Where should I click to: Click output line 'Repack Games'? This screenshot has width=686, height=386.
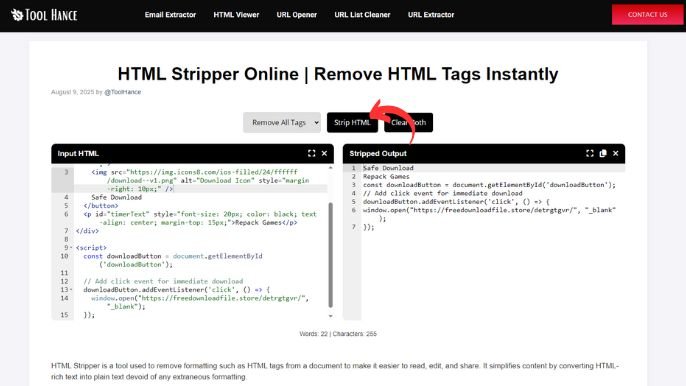(x=386, y=176)
